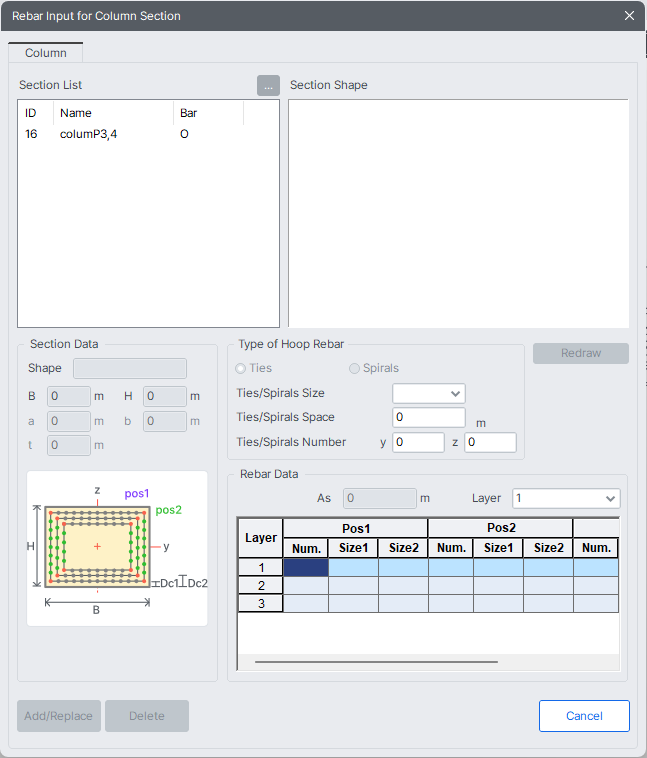Select section row 'columP3,4' in Section List
The image size is (647, 758).
148,134
